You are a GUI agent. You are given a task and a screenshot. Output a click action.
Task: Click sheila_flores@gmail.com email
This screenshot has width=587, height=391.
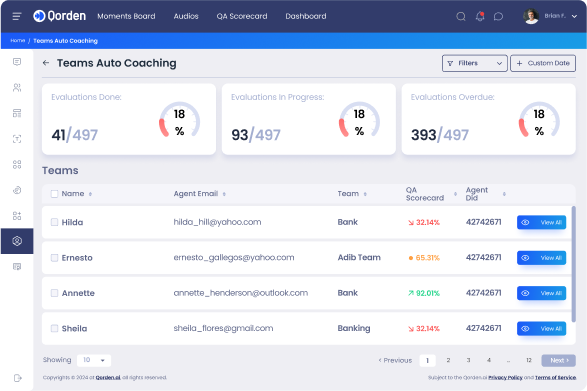pyautogui.click(x=223, y=328)
